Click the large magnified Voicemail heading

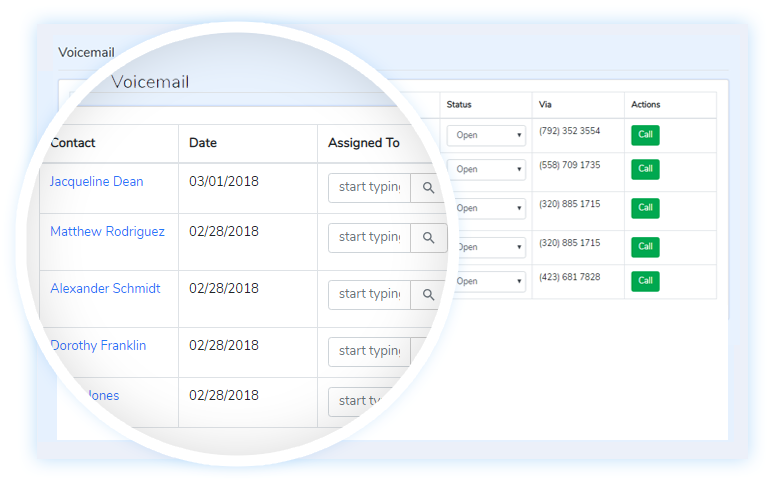150,82
